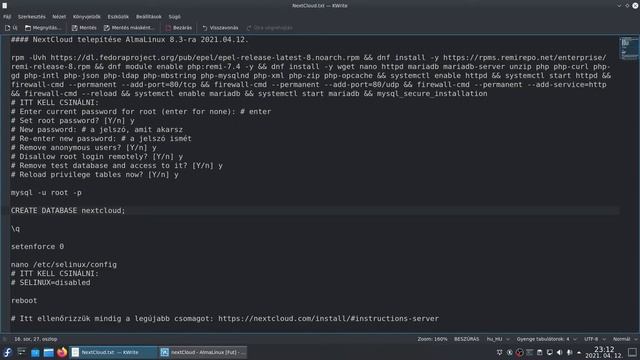Click the display/network tray icon

coord(549,352)
